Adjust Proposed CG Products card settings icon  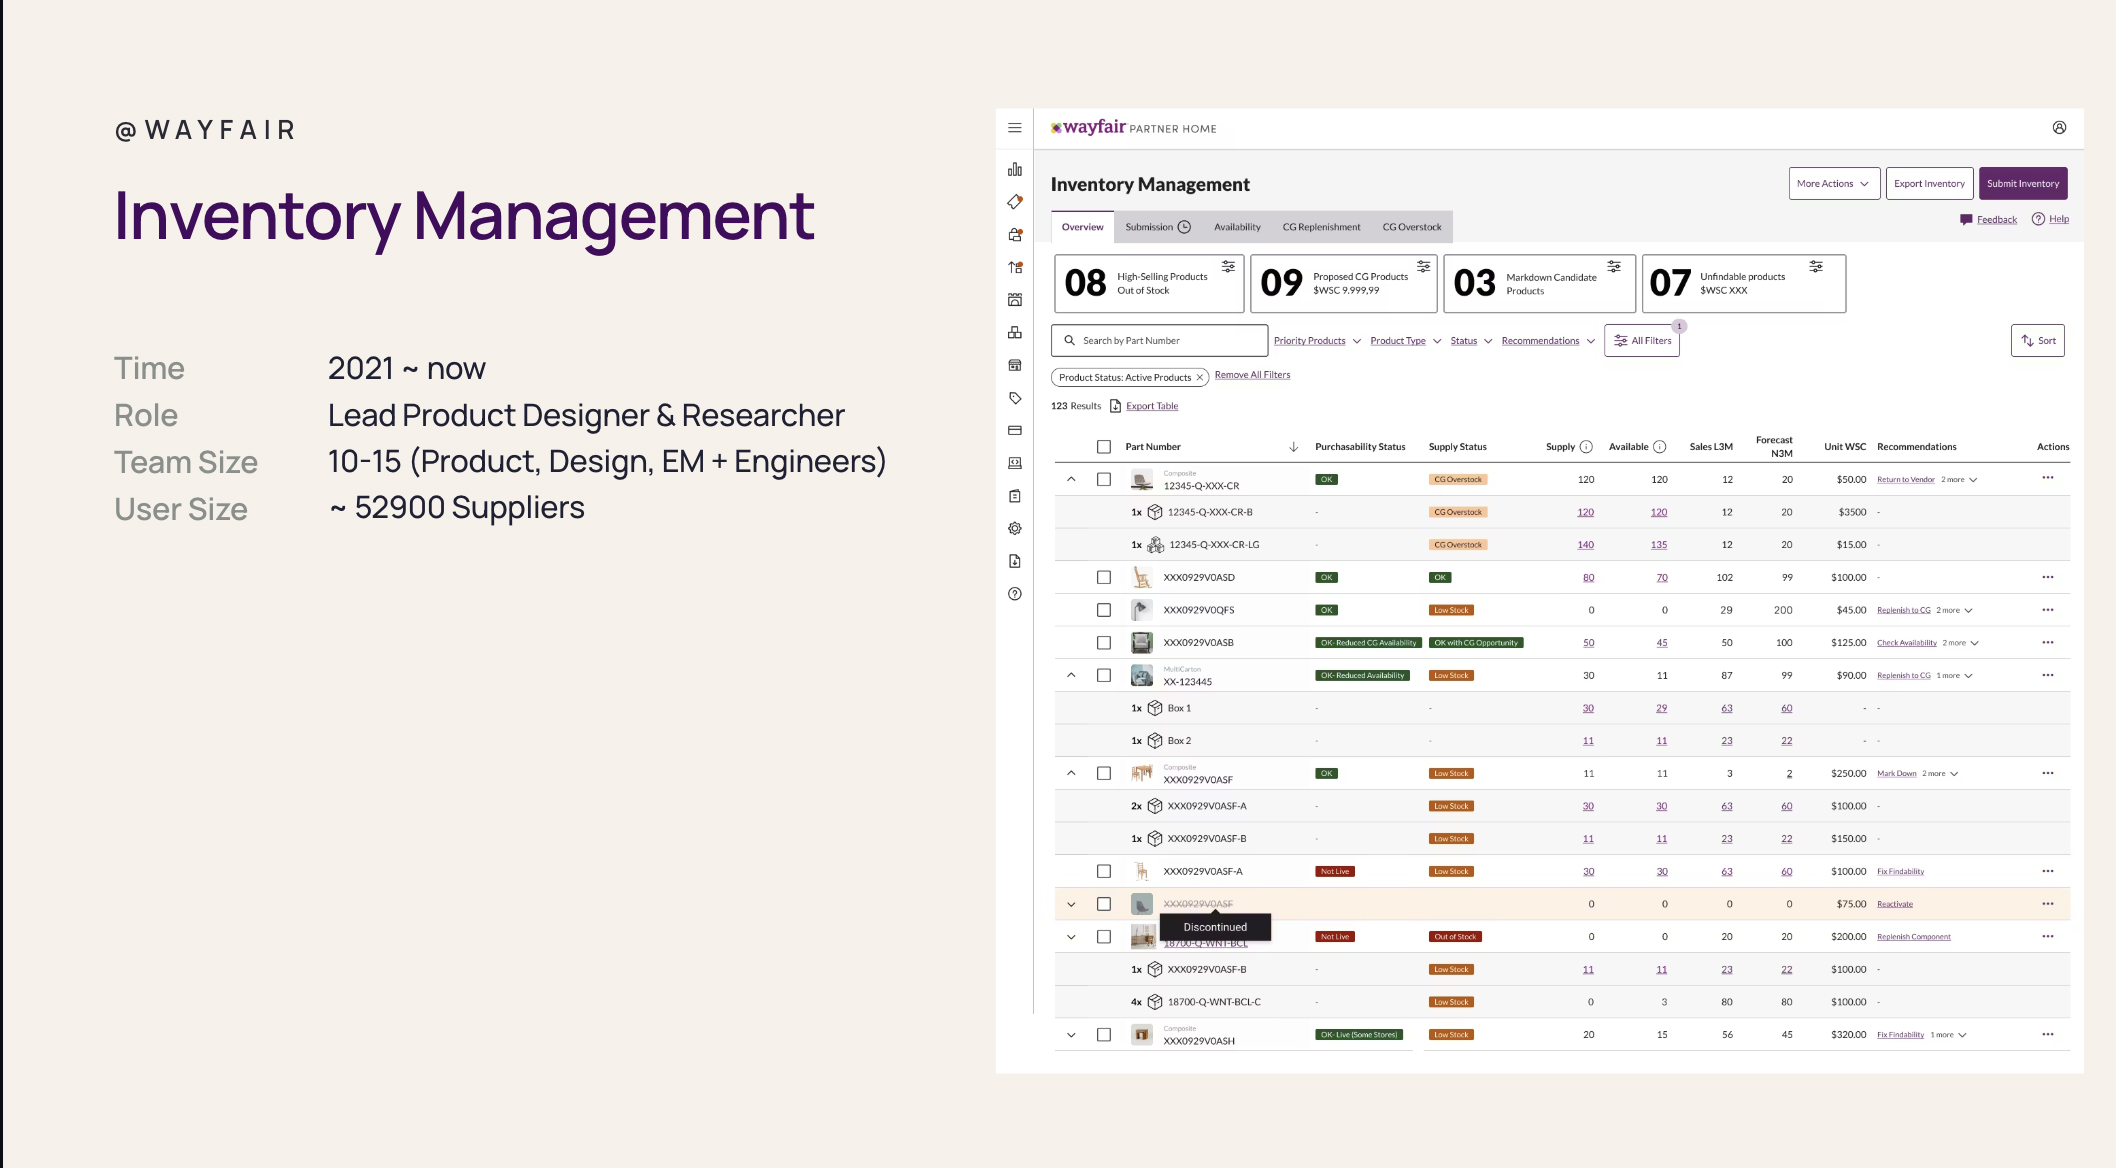click(1424, 267)
